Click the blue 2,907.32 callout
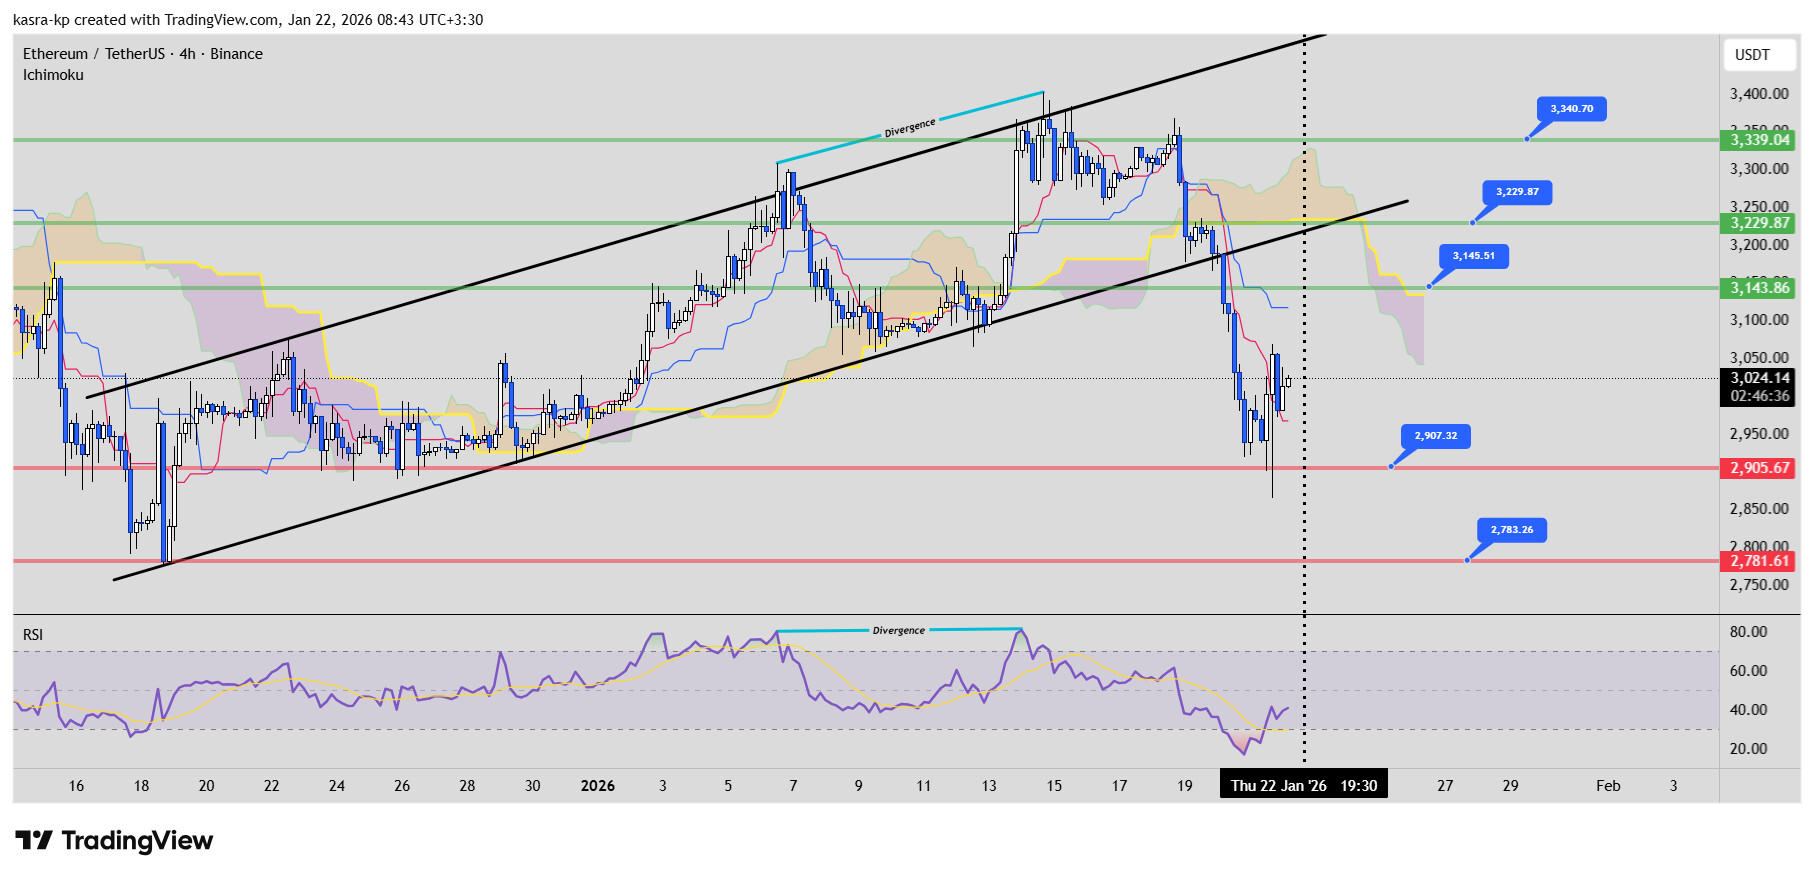Viewport: 1814px width, 878px height. click(x=1435, y=436)
